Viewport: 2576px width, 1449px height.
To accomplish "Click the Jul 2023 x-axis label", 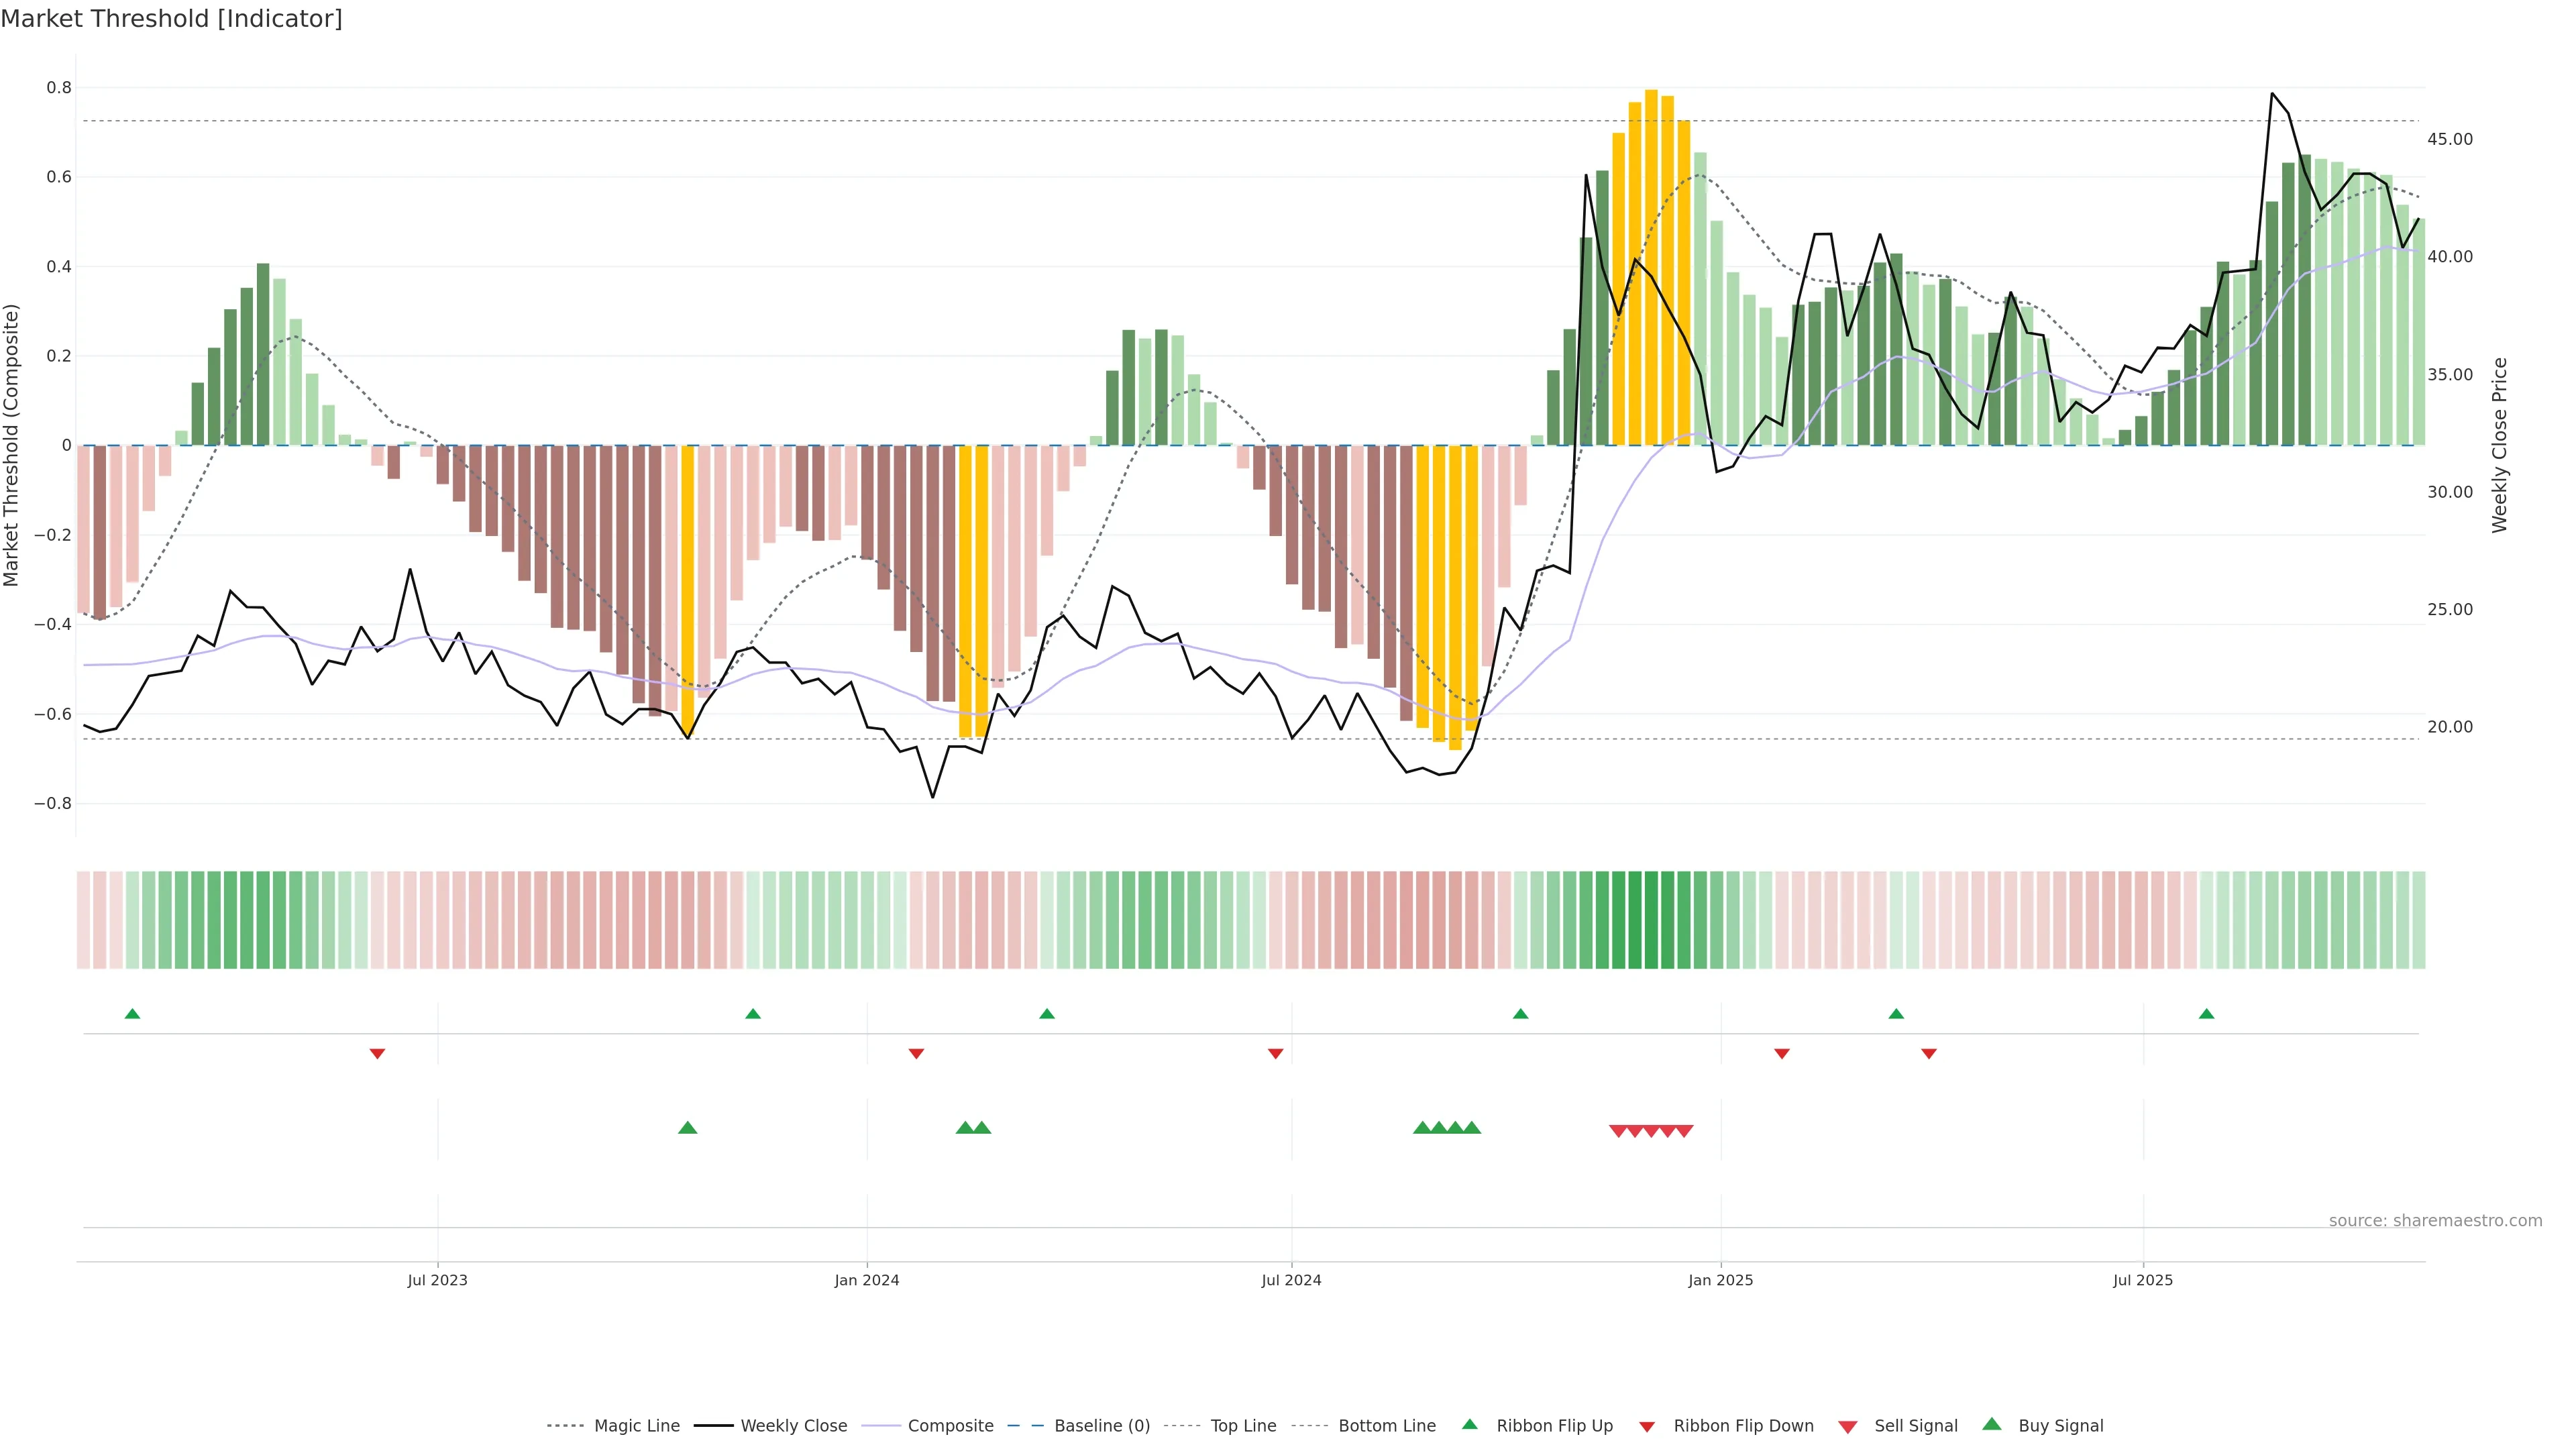I will (x=437, y=1280).
